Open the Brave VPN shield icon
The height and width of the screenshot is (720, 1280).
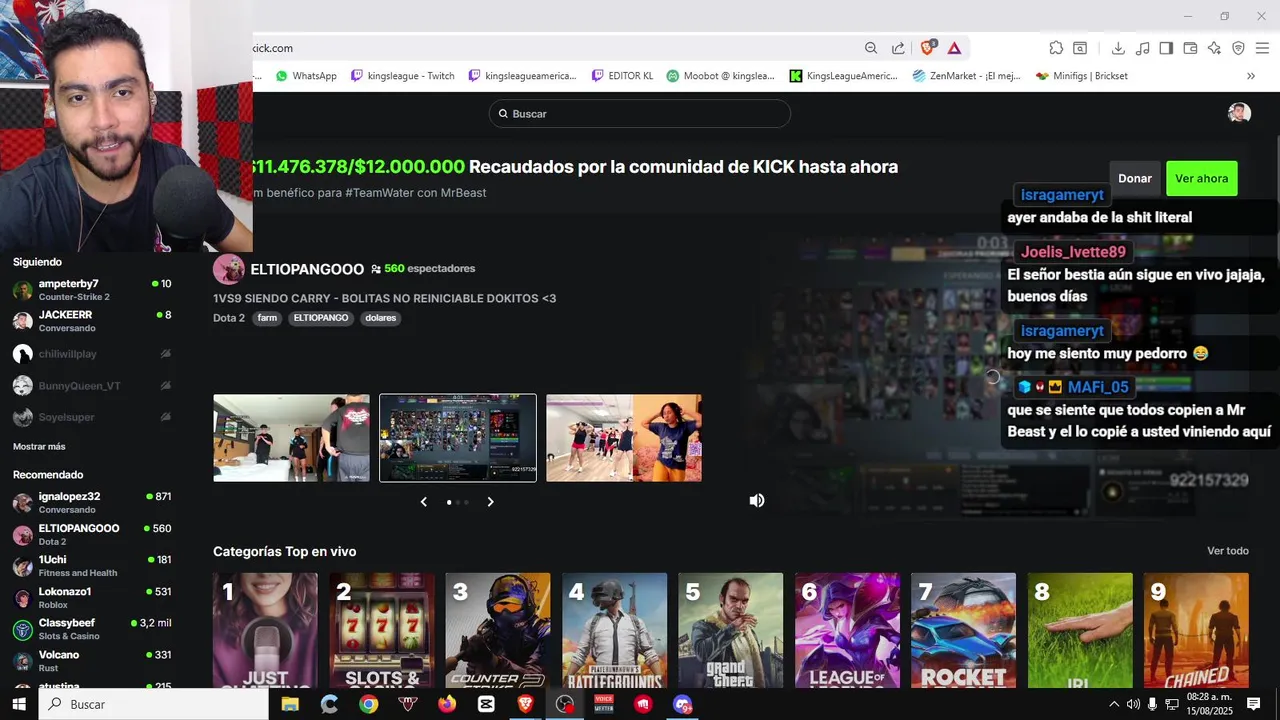pos(1238,48)
